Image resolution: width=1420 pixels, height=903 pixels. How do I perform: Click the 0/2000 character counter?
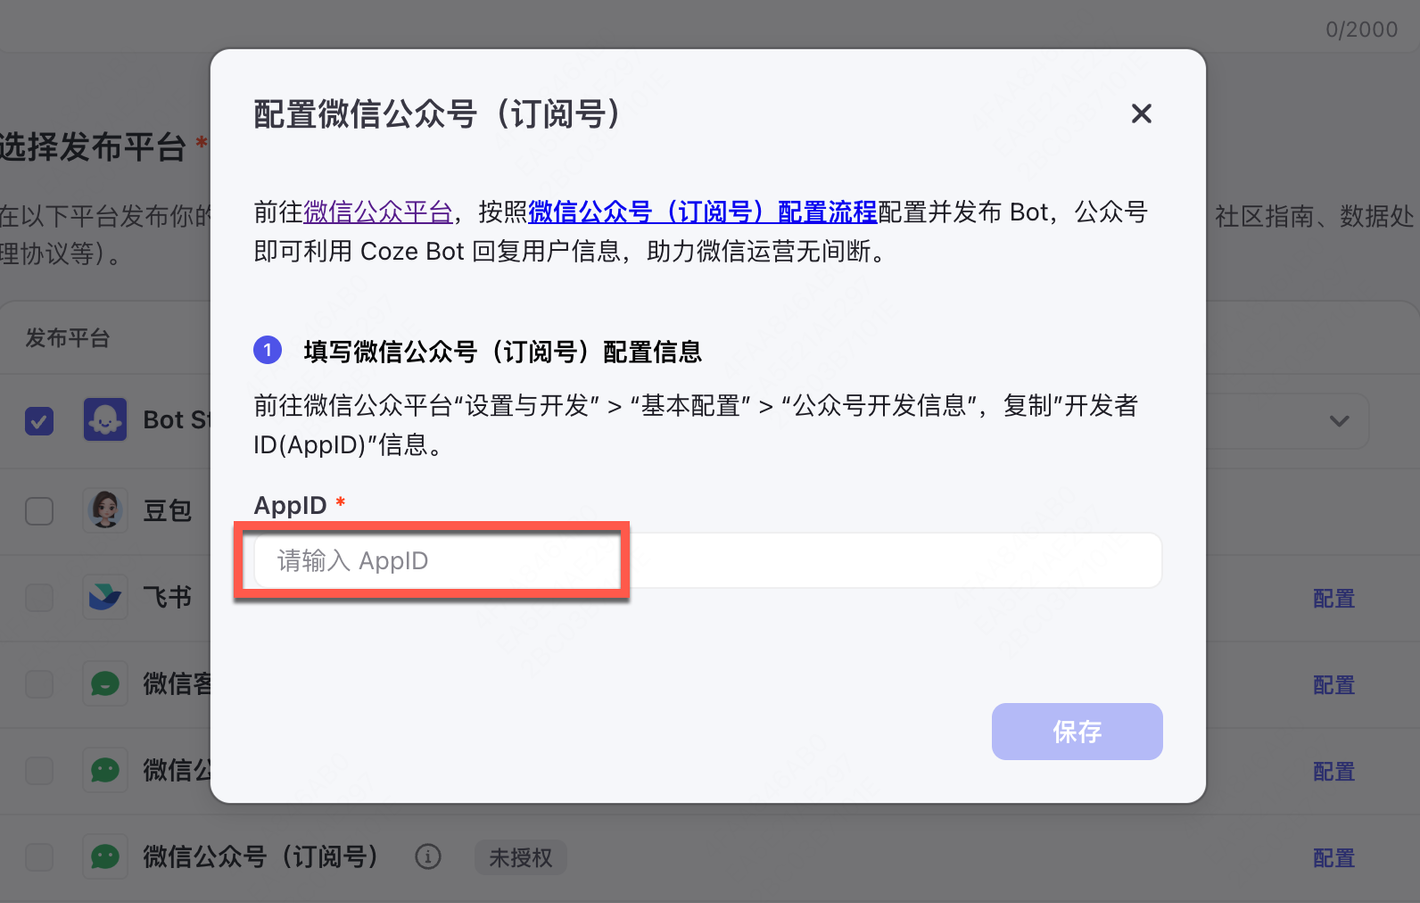pos(1362,30)
